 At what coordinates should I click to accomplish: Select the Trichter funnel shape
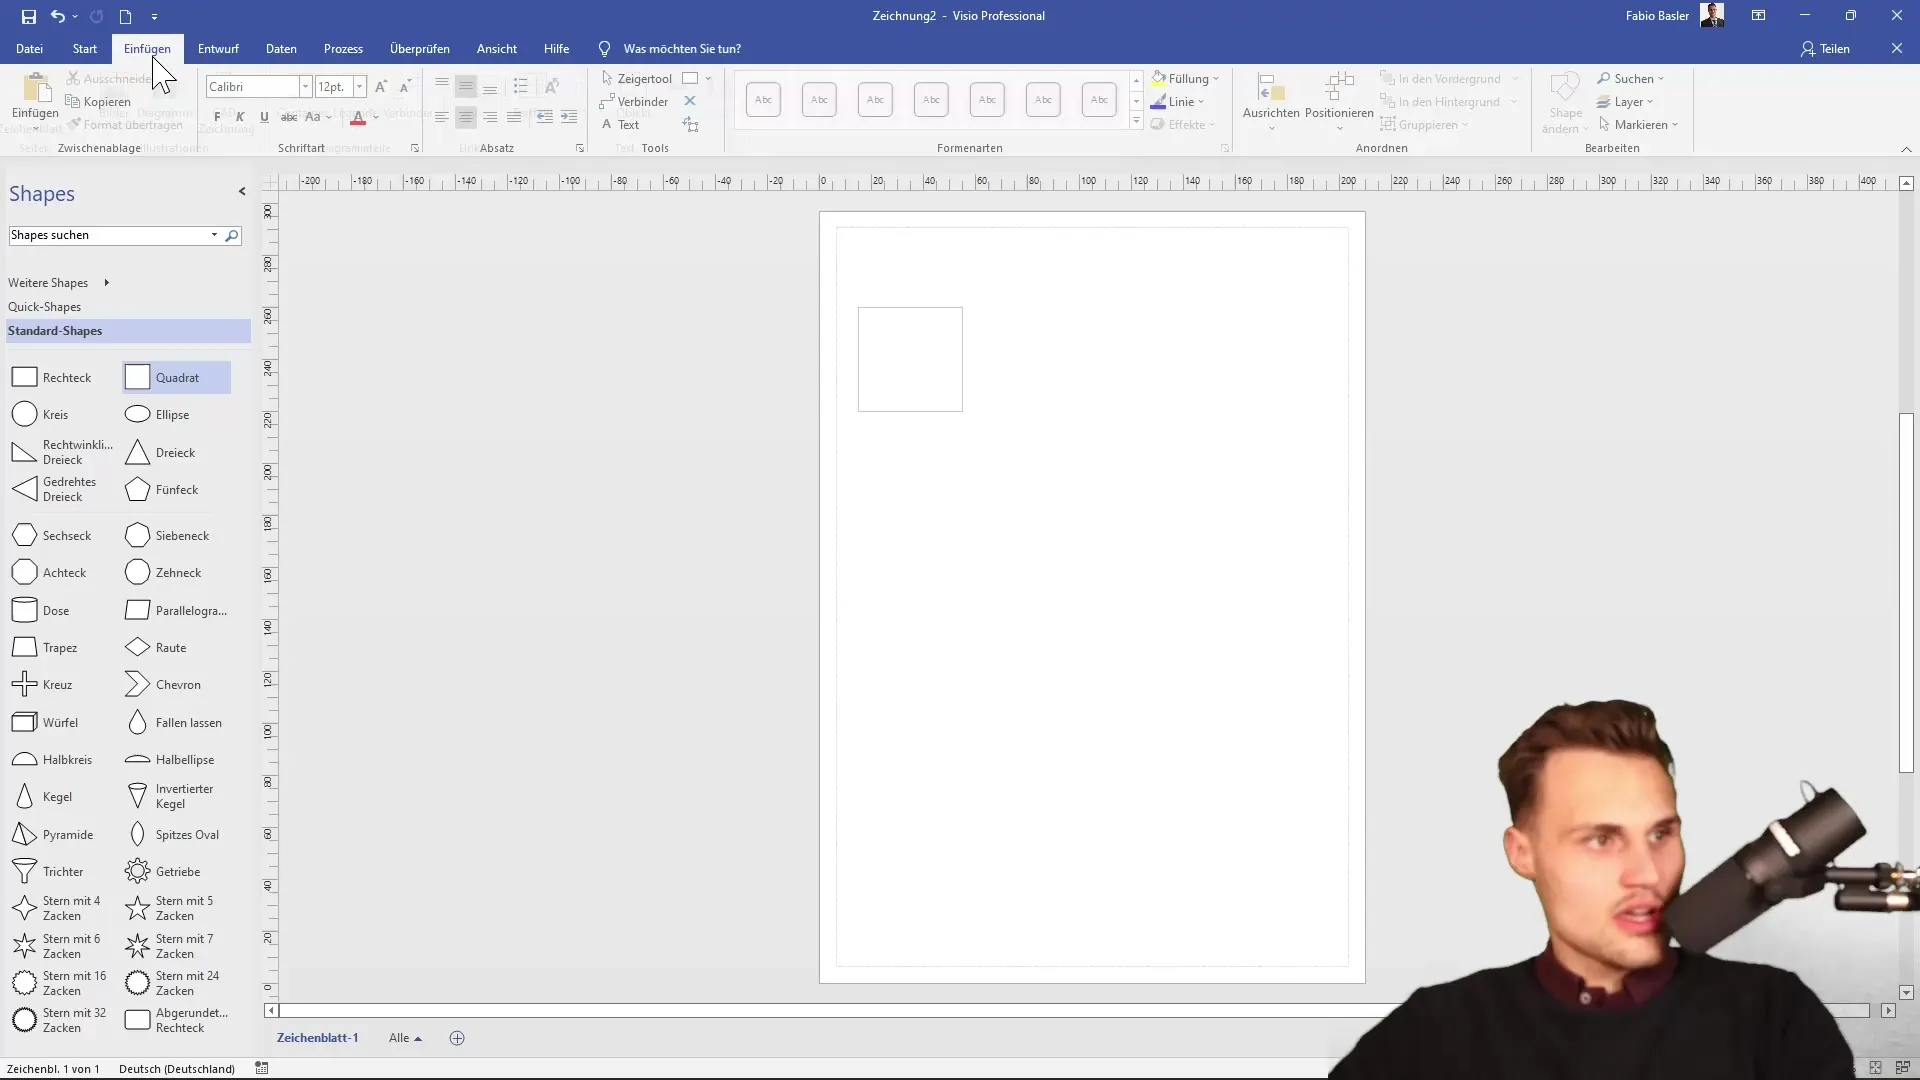(47, 871)
